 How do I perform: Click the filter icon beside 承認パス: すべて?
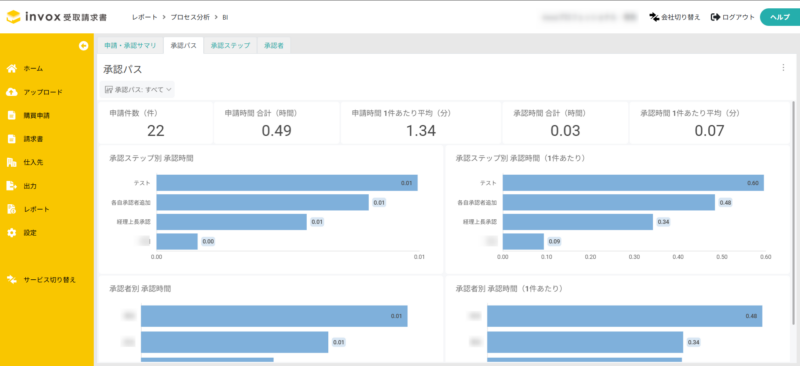point(108,89)
